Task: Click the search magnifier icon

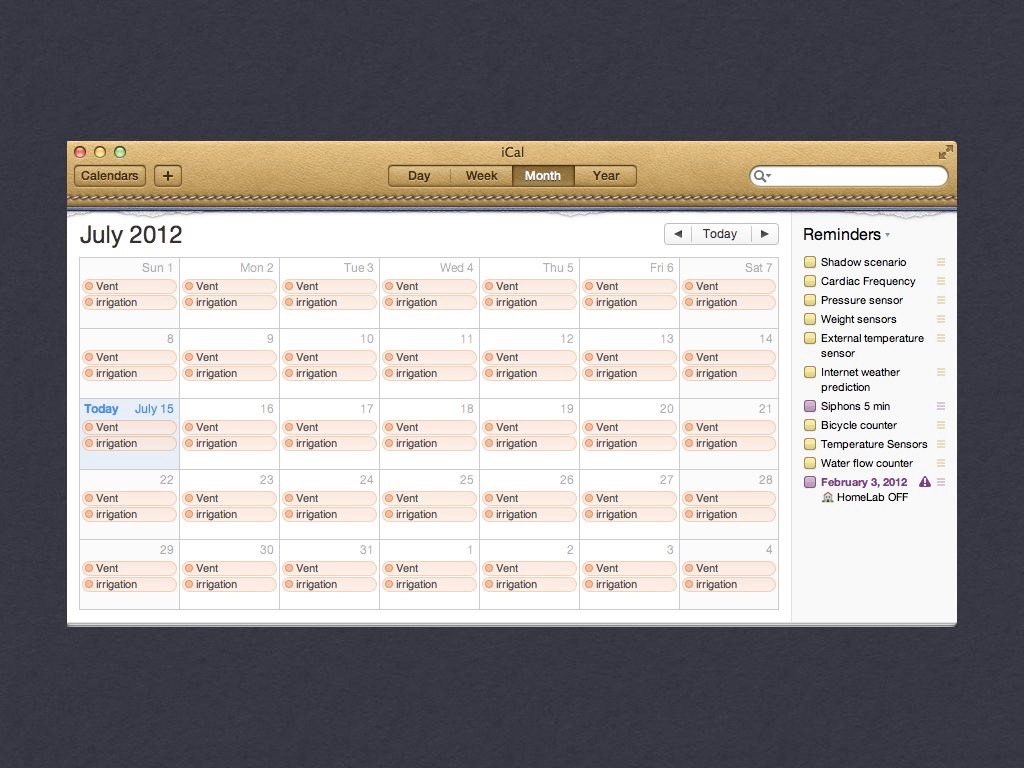Action: 759,176
